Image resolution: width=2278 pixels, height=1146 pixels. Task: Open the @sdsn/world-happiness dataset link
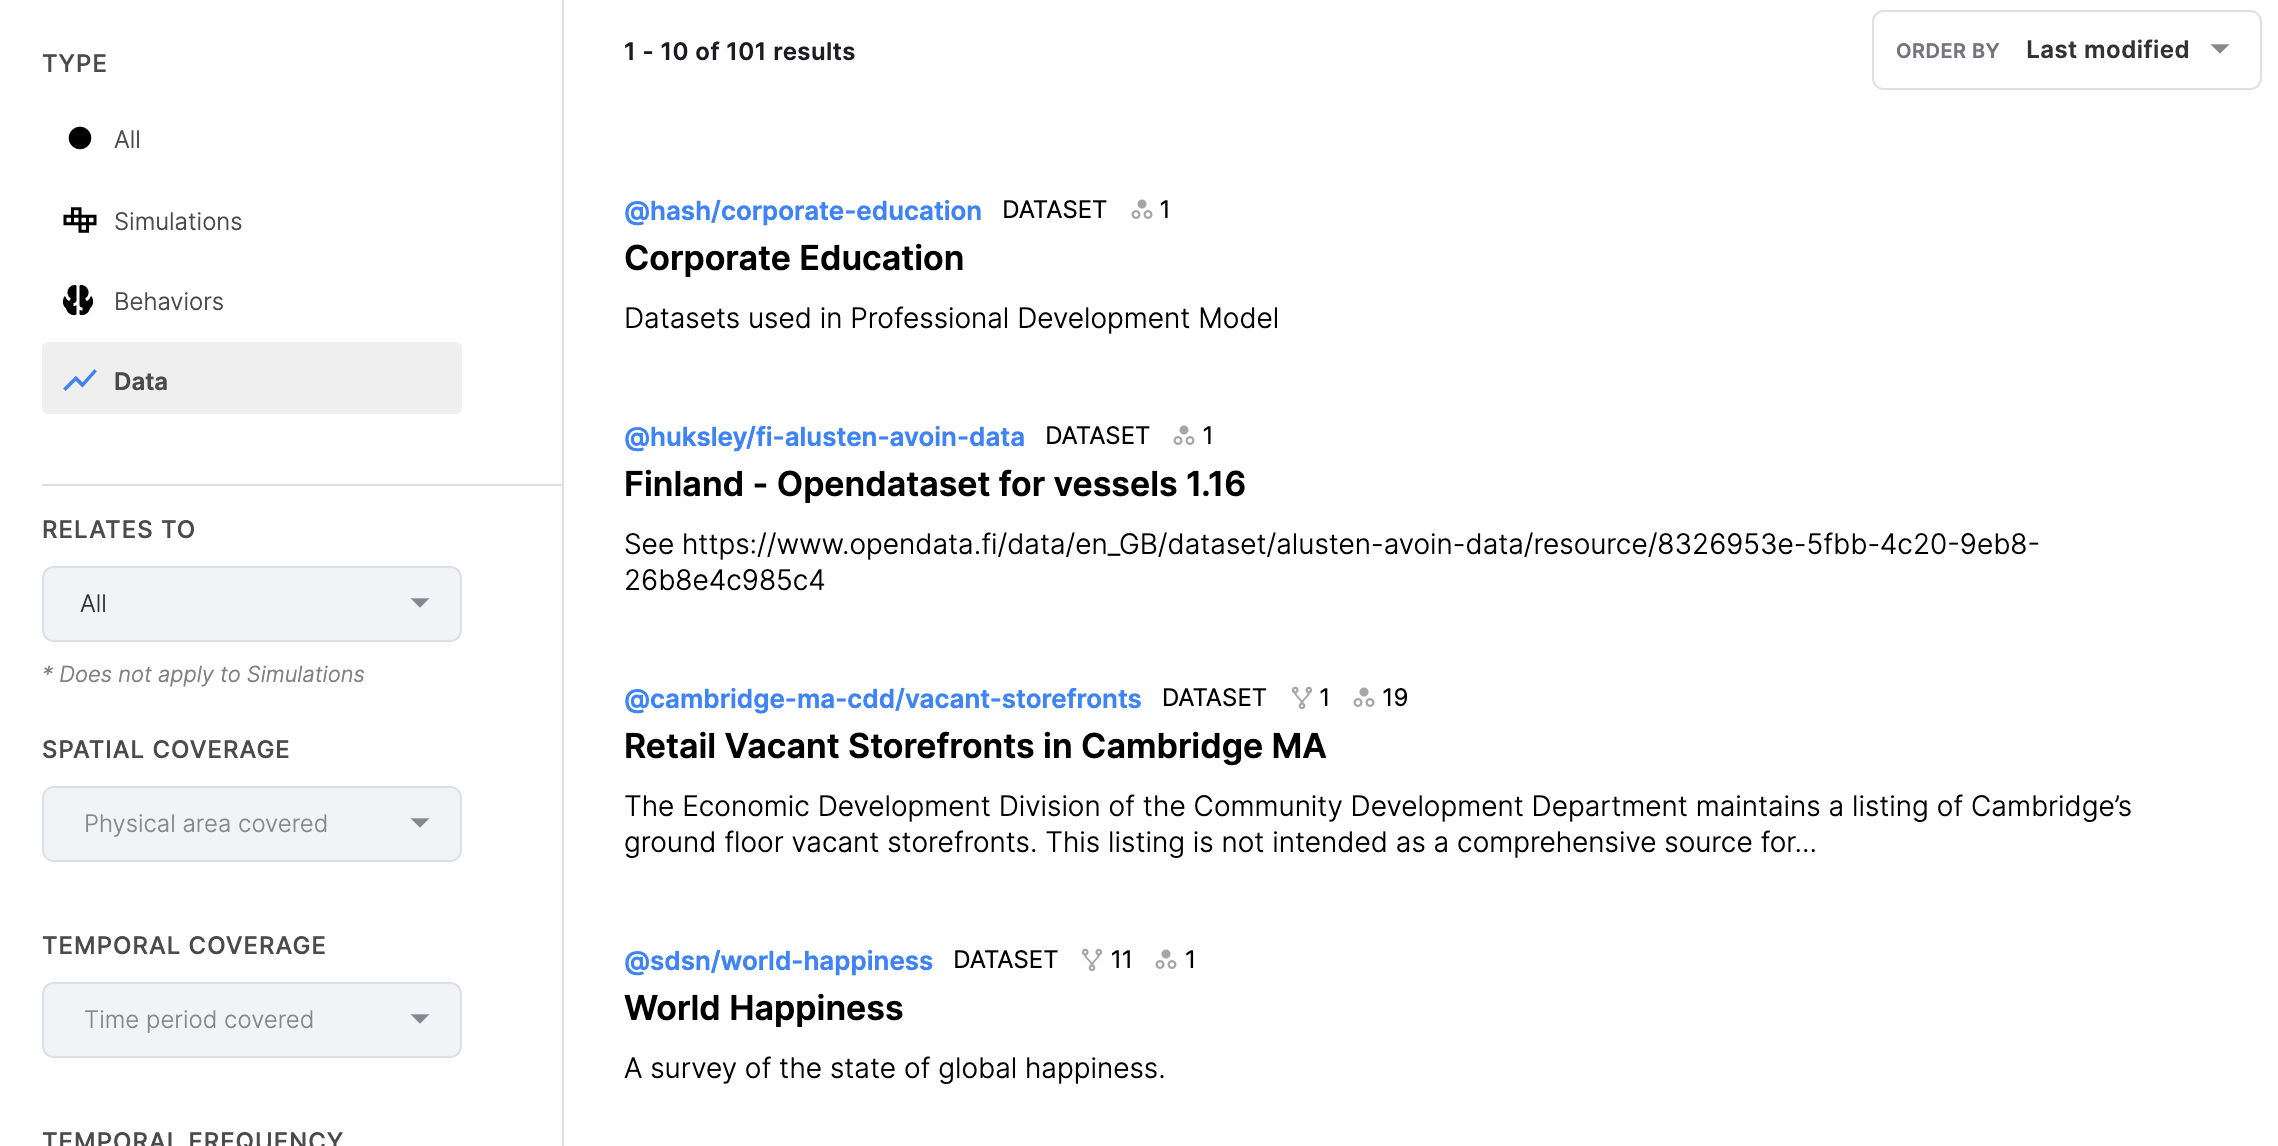[x=778, y=961]
